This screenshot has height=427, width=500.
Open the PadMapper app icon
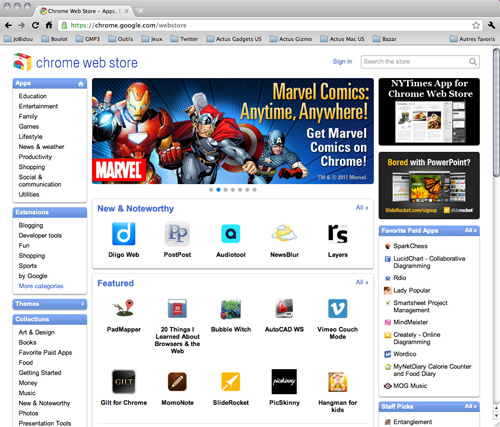[x=124, y=308]
